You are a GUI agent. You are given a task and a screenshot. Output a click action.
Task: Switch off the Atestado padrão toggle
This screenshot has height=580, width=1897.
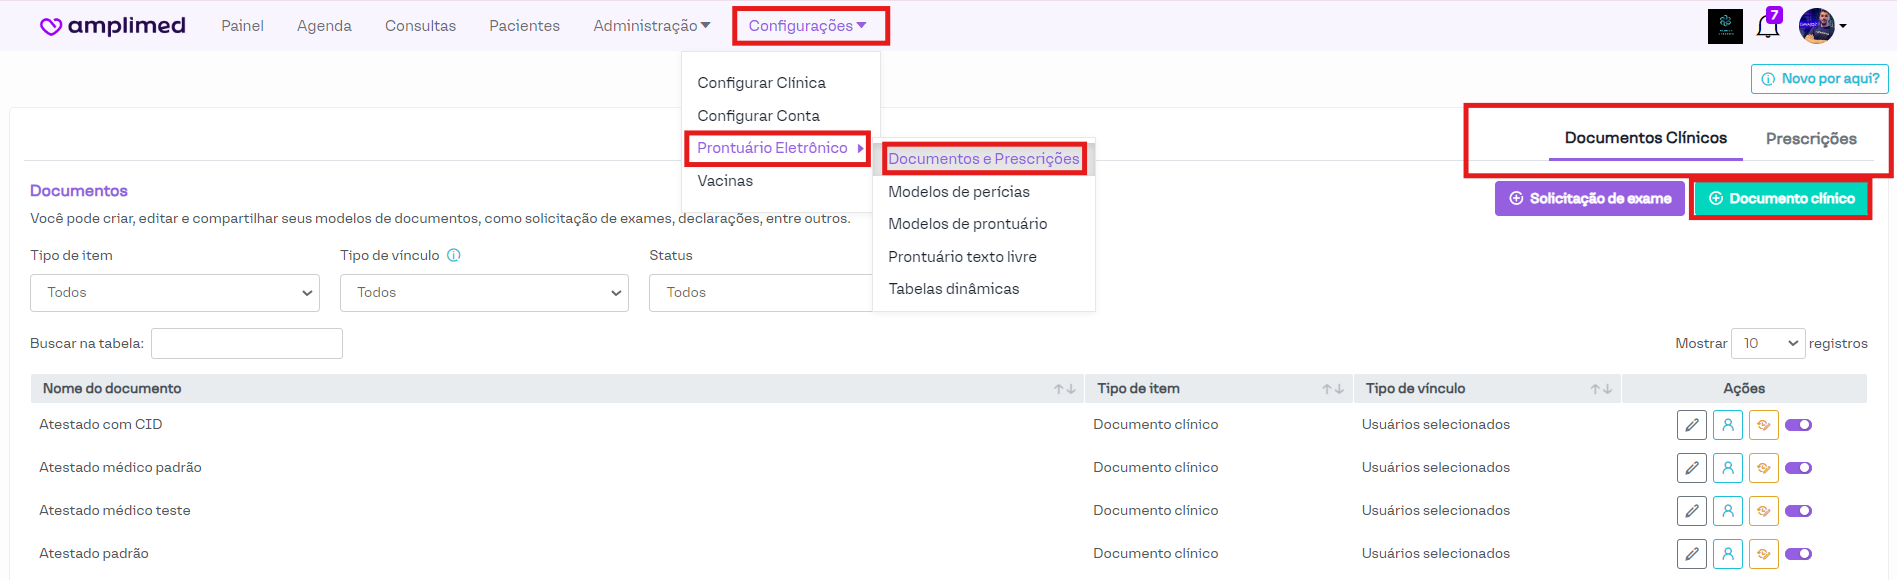[x=1798, y=554]
